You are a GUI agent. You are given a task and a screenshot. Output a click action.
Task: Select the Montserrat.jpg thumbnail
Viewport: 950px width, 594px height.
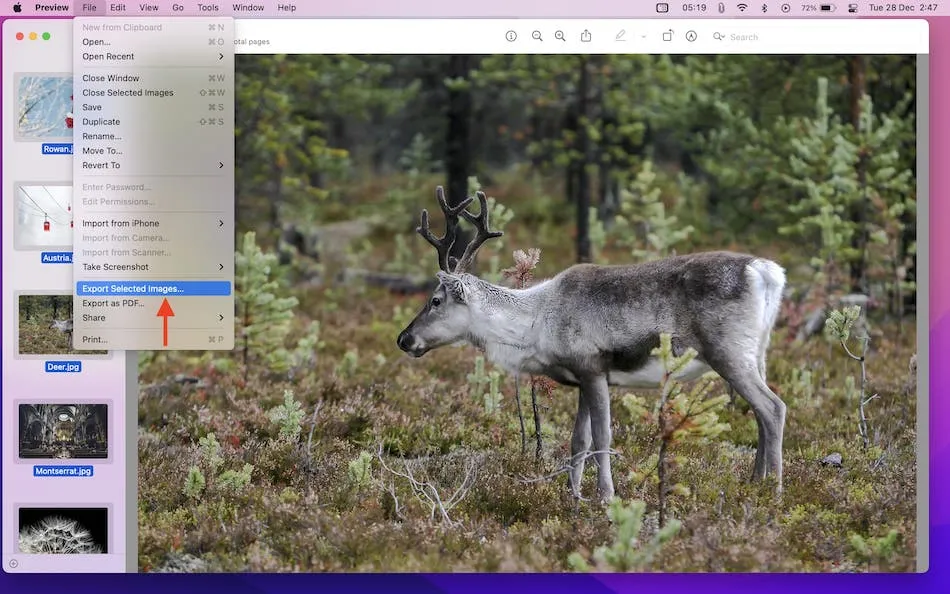[x=63, y=431]
